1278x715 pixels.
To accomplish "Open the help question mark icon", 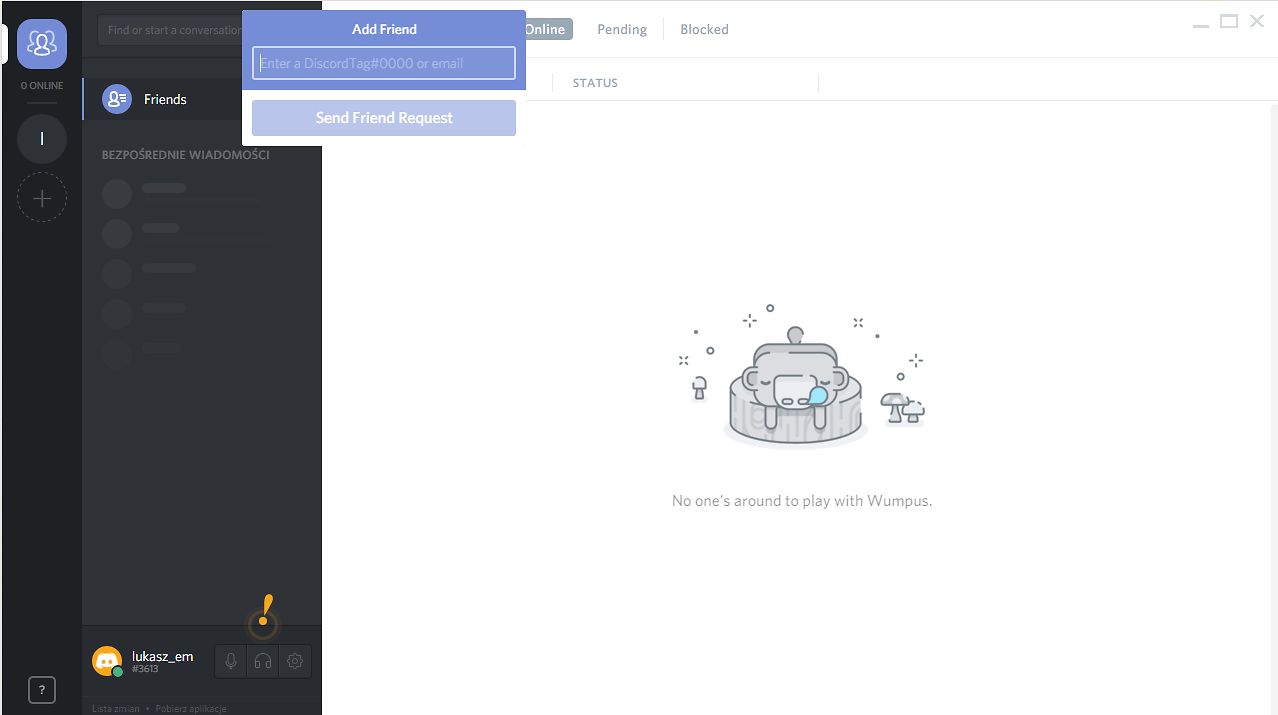I will click(x=41, y=689).
